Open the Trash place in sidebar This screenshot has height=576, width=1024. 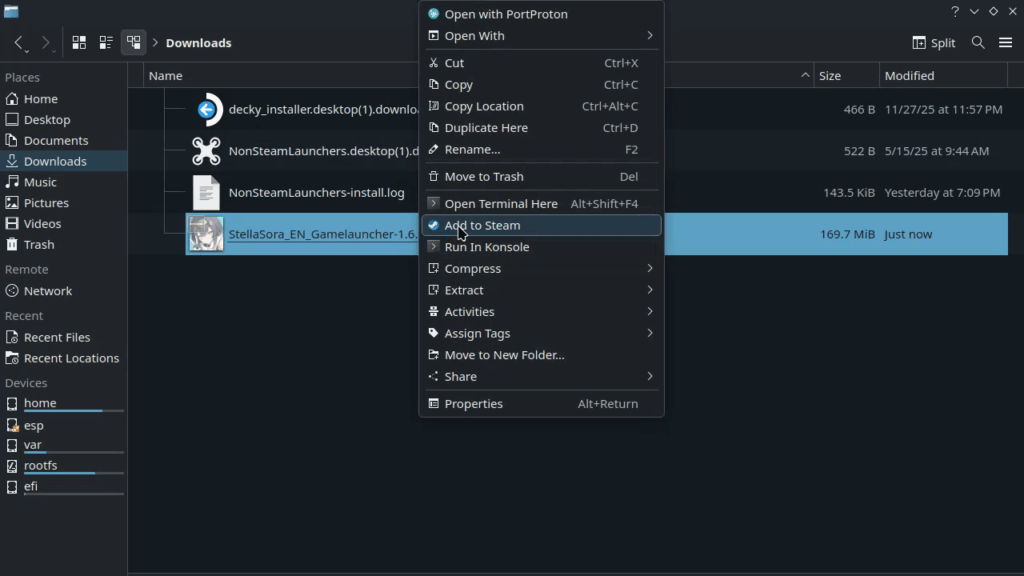pos(39,244)
